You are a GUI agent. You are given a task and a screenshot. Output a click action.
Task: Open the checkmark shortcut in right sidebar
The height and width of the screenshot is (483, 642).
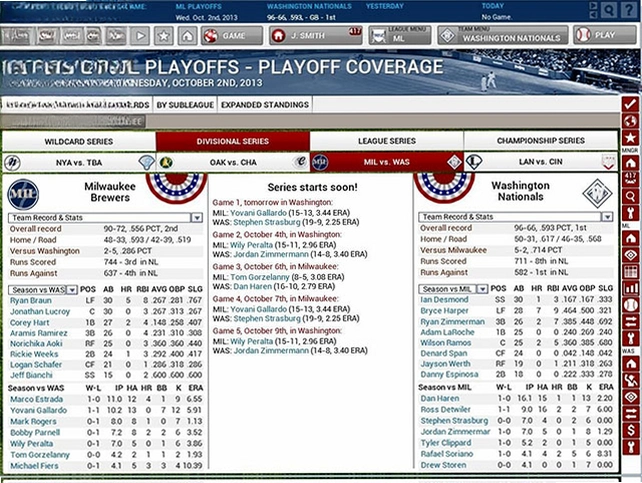pos(631,104)
